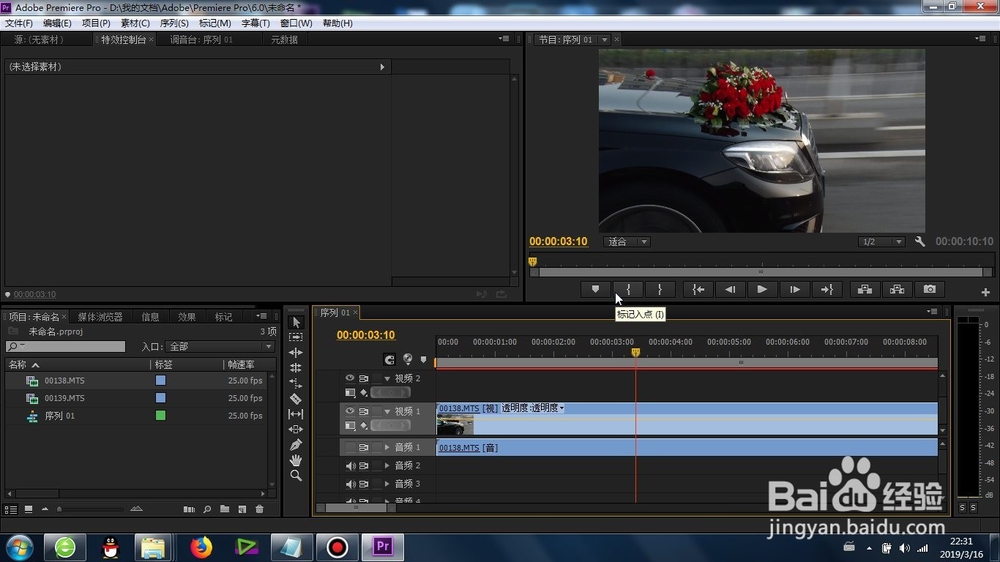This screenshot has width=1000, height=562.
Task: Toggle Video 1 sync lock
Action: coord(364,411)
